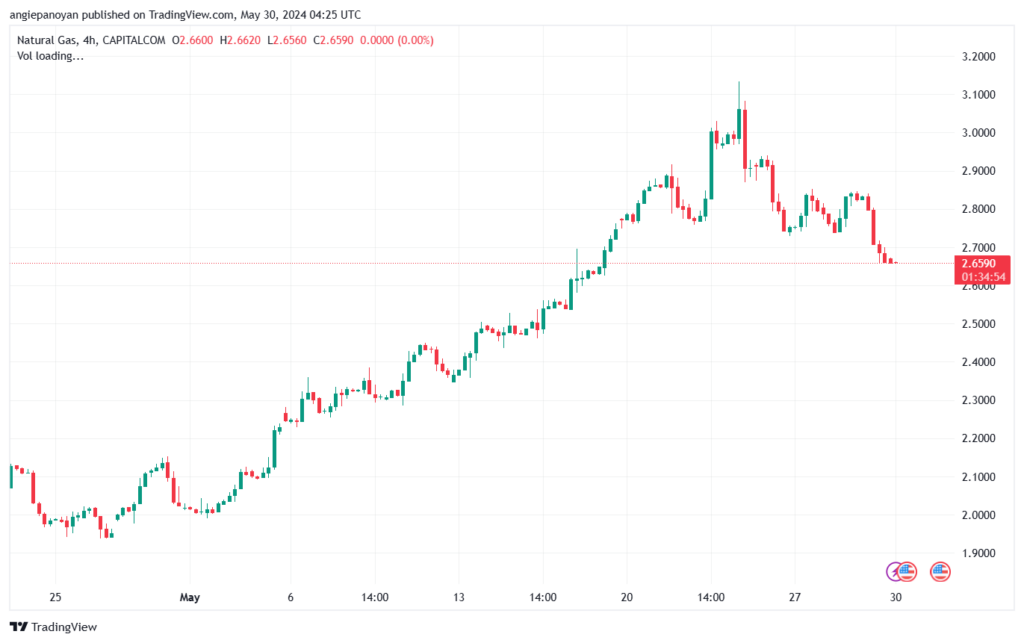The height and width of the screenshot is (643, 1024).
Task: Select the 27 date on time axis
Action: 794,597
